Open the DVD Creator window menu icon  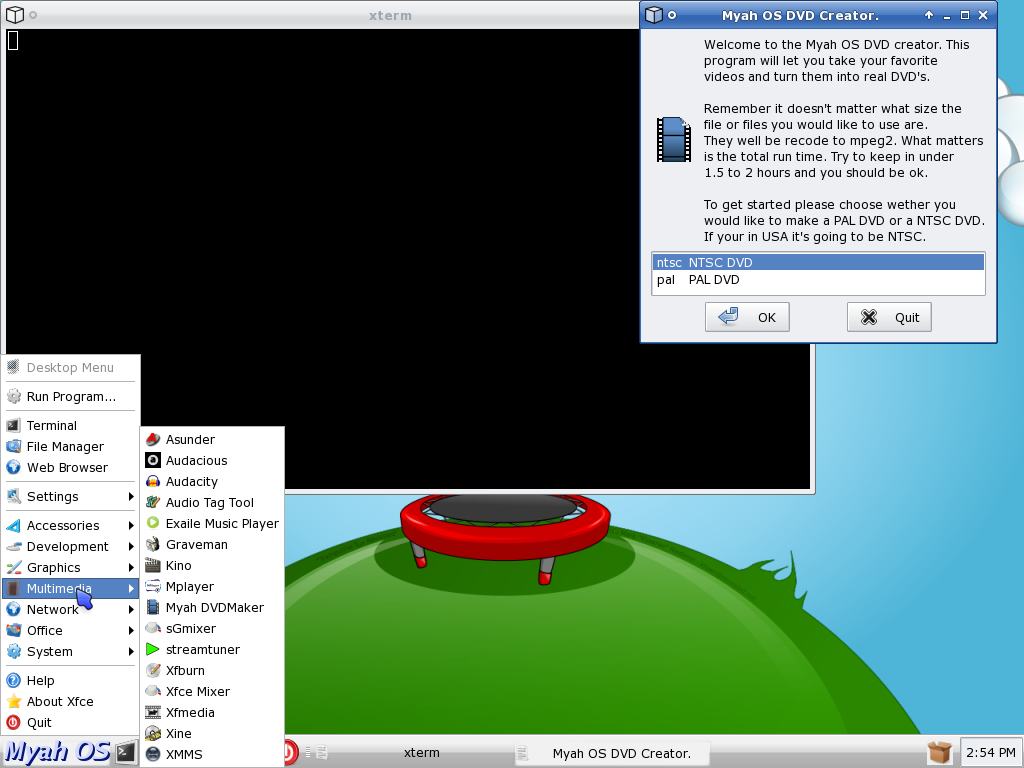point(654,14)
